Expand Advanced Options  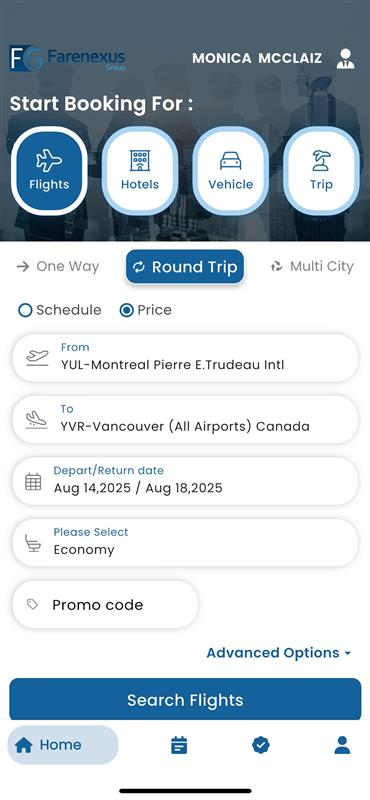pos(279,653)
